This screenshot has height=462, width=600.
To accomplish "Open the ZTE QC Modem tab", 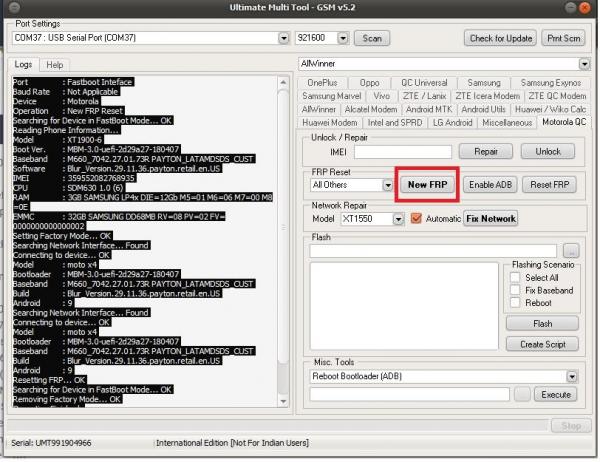I will point(557,96).
